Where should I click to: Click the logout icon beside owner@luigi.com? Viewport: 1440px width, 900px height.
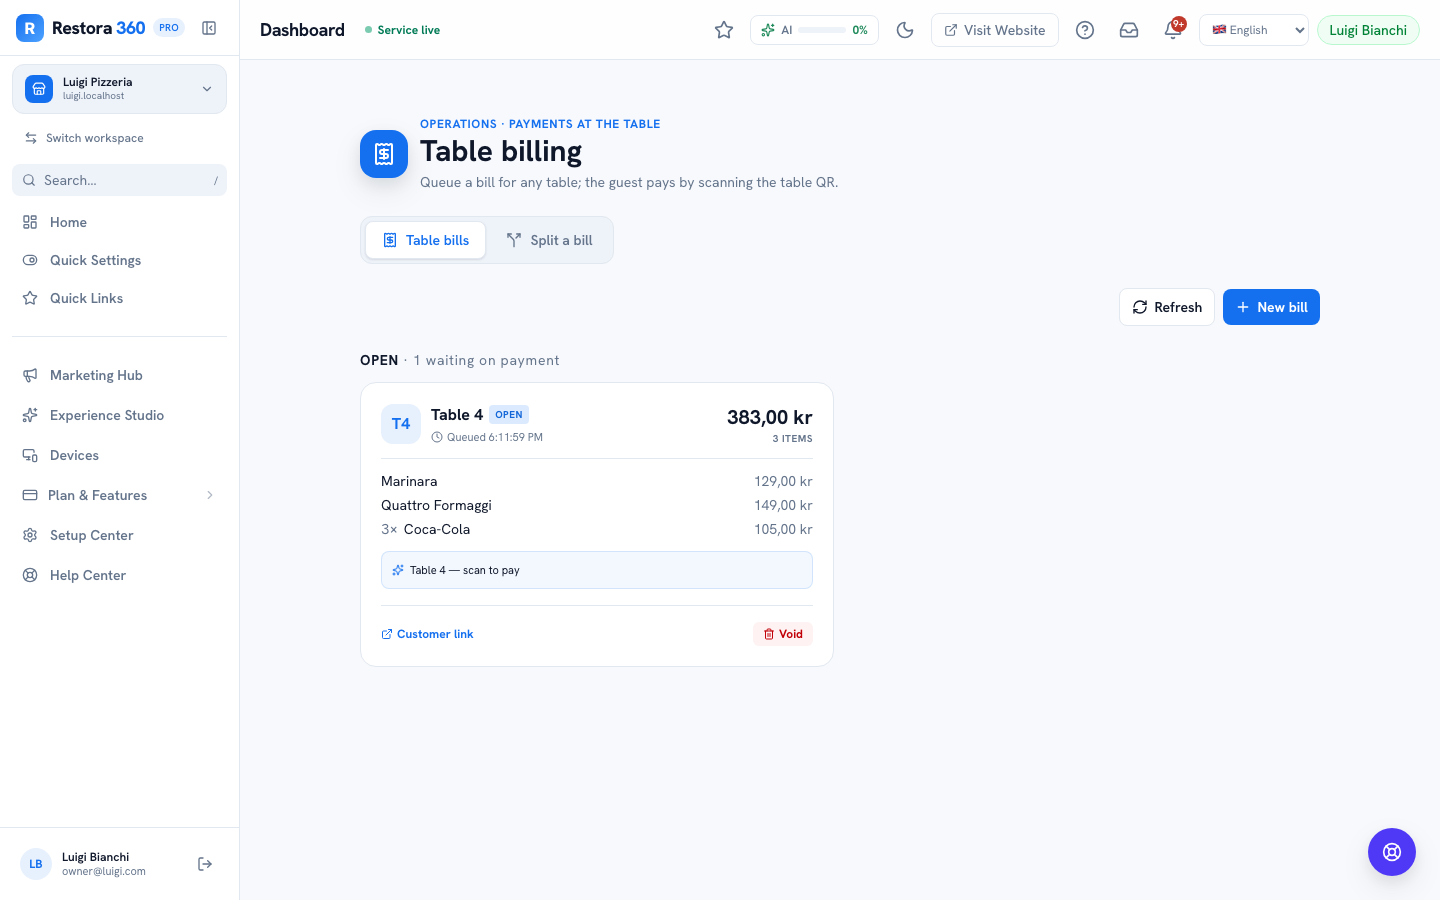(x=205, y=864)
